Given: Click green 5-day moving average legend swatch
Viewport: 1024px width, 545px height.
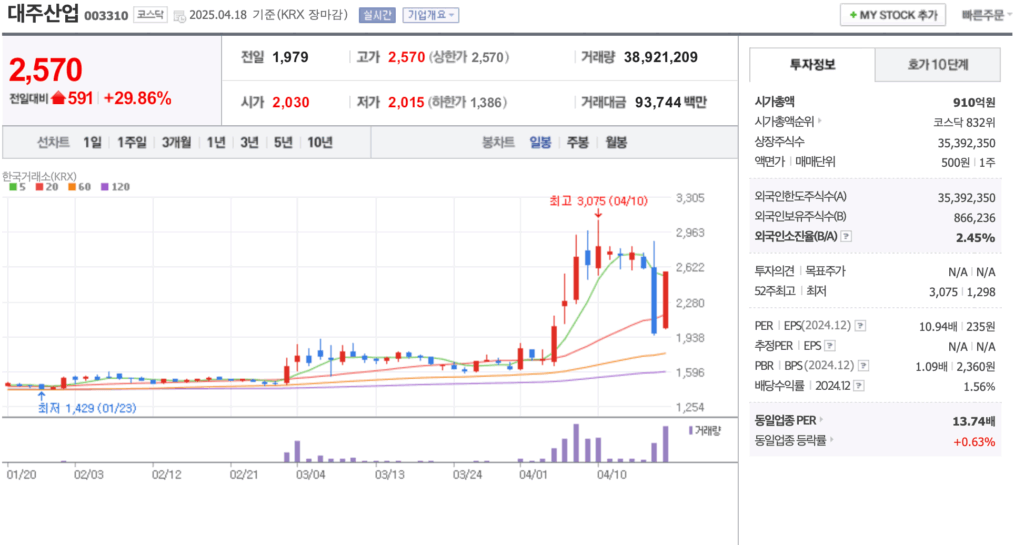Looking at the screenshot, I should tap(12, 187).
